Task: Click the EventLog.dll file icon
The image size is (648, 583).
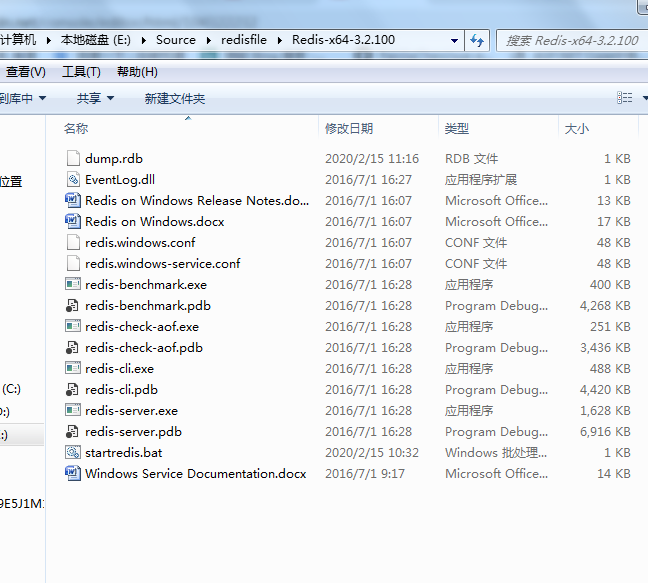Action: click(73, 179)
